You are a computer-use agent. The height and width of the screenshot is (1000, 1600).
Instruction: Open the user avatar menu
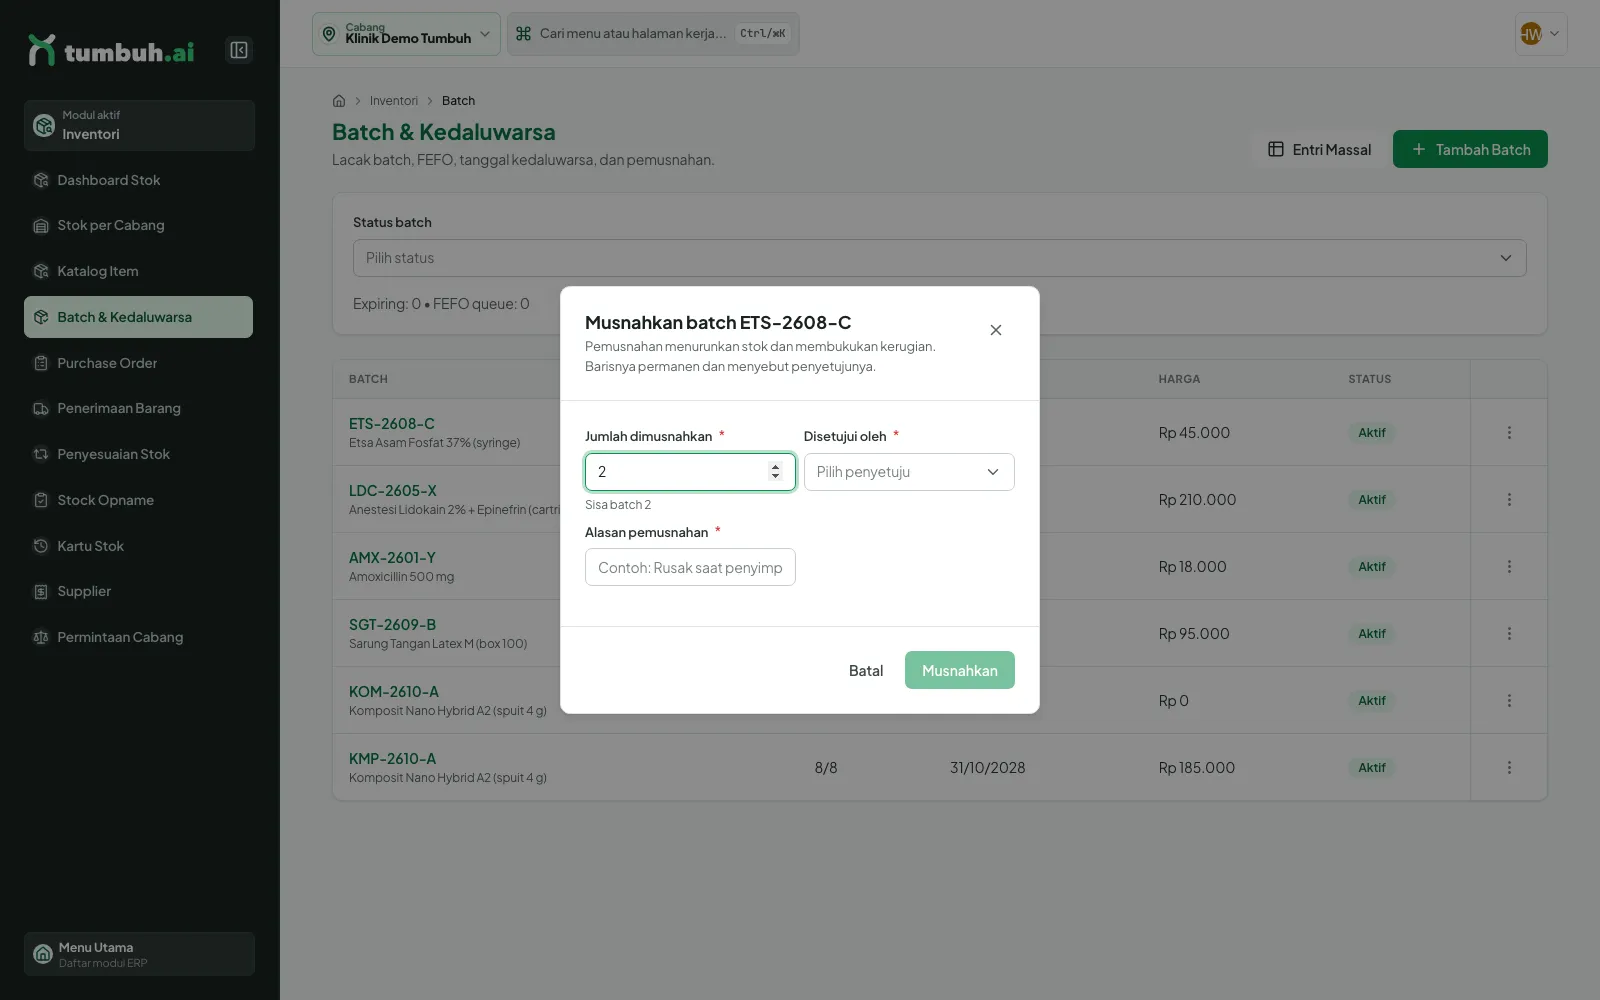point(1541,34)
